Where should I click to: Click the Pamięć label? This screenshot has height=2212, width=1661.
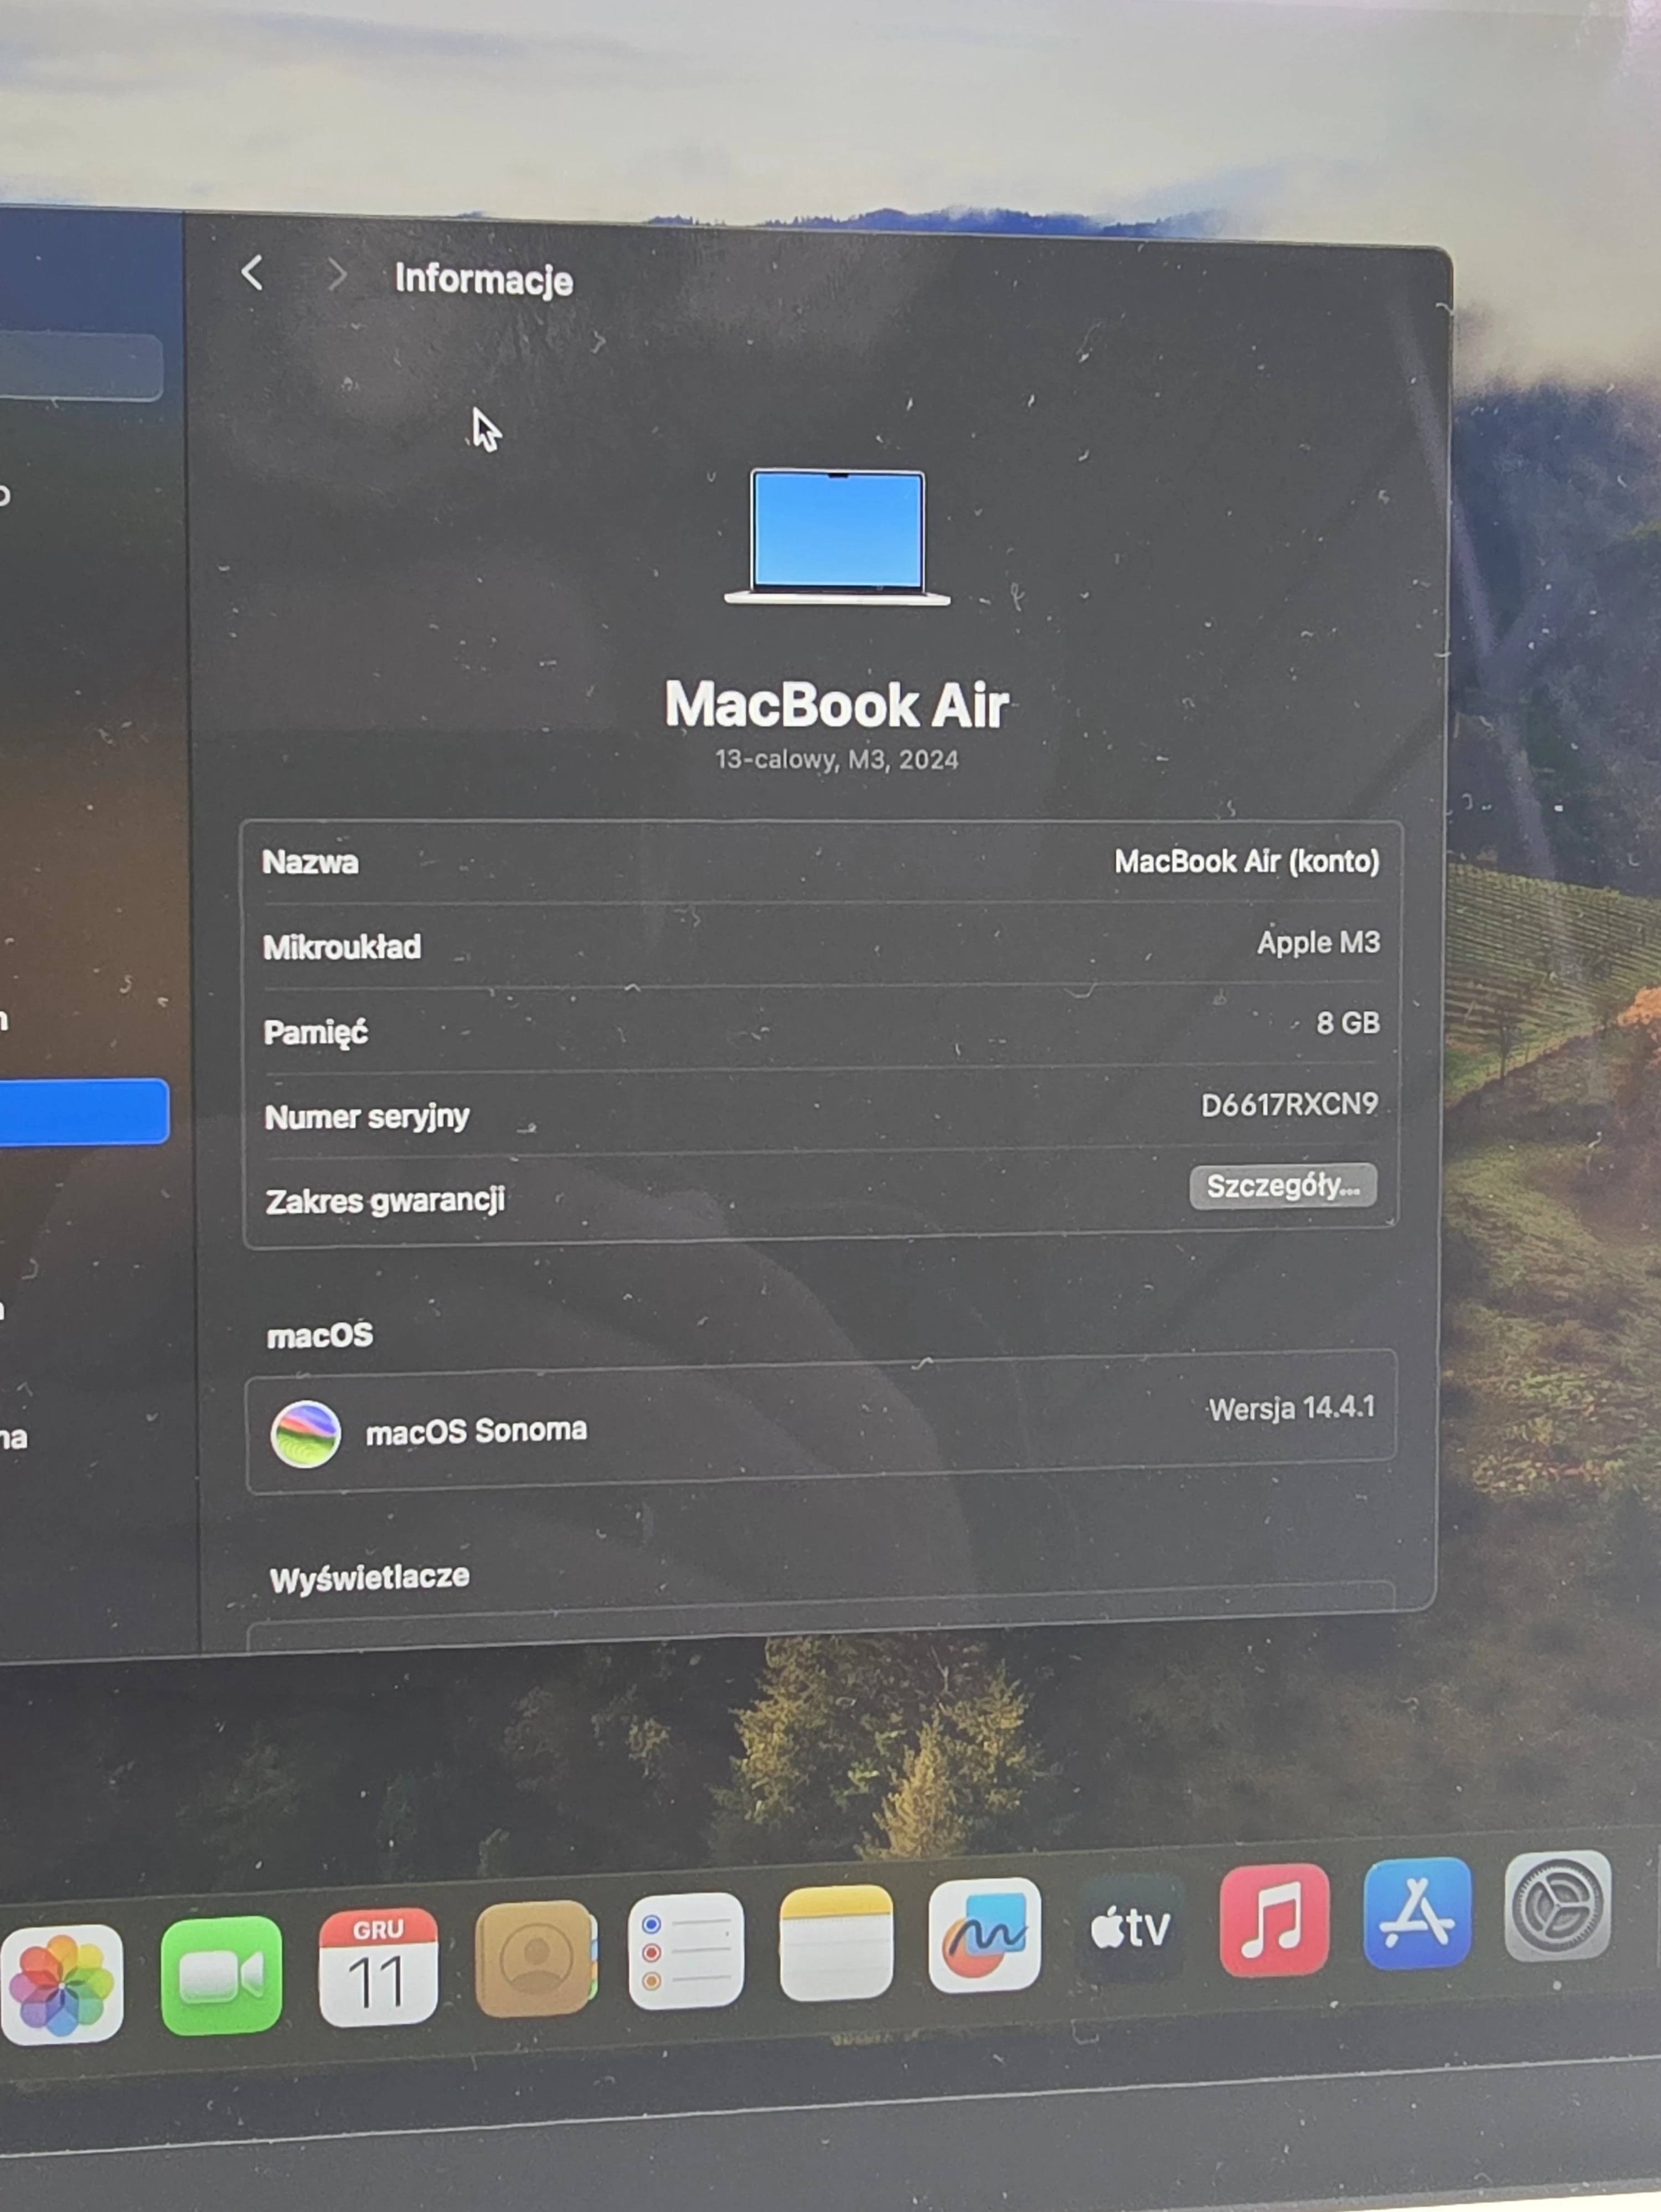click(x=316, y=1032)
